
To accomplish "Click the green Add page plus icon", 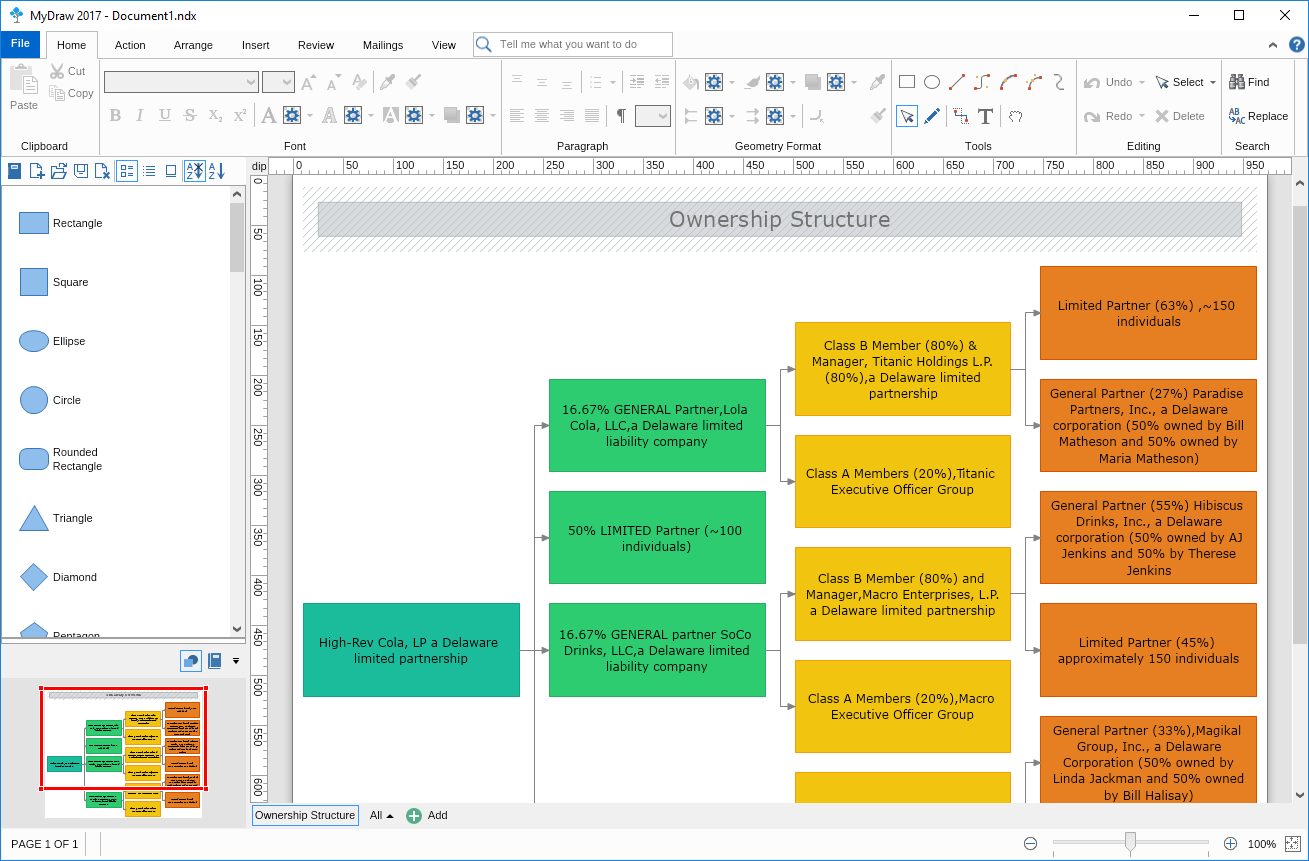I will (414, 816).
